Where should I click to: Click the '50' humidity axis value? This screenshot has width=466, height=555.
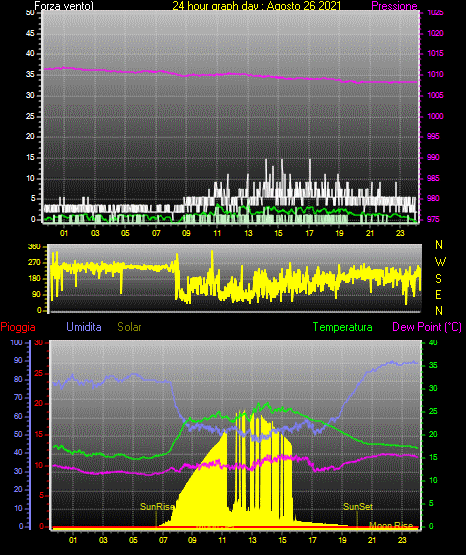[x=18, y=434]
